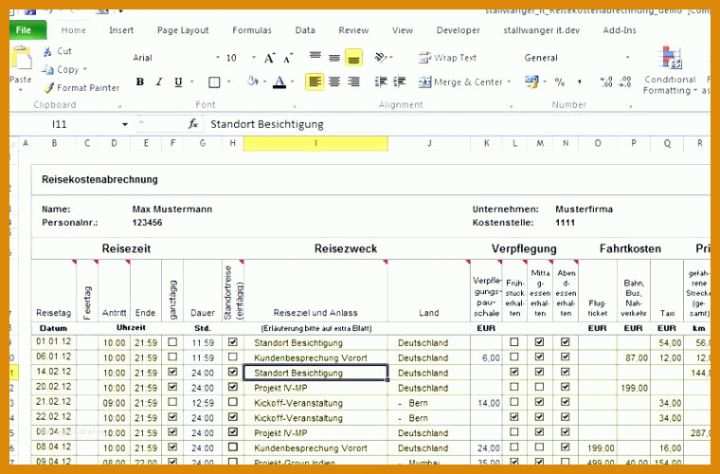This screenshot has height=474, width=720.
Task: Click Decrease Decimal
Action: click(x=625, y=82)
